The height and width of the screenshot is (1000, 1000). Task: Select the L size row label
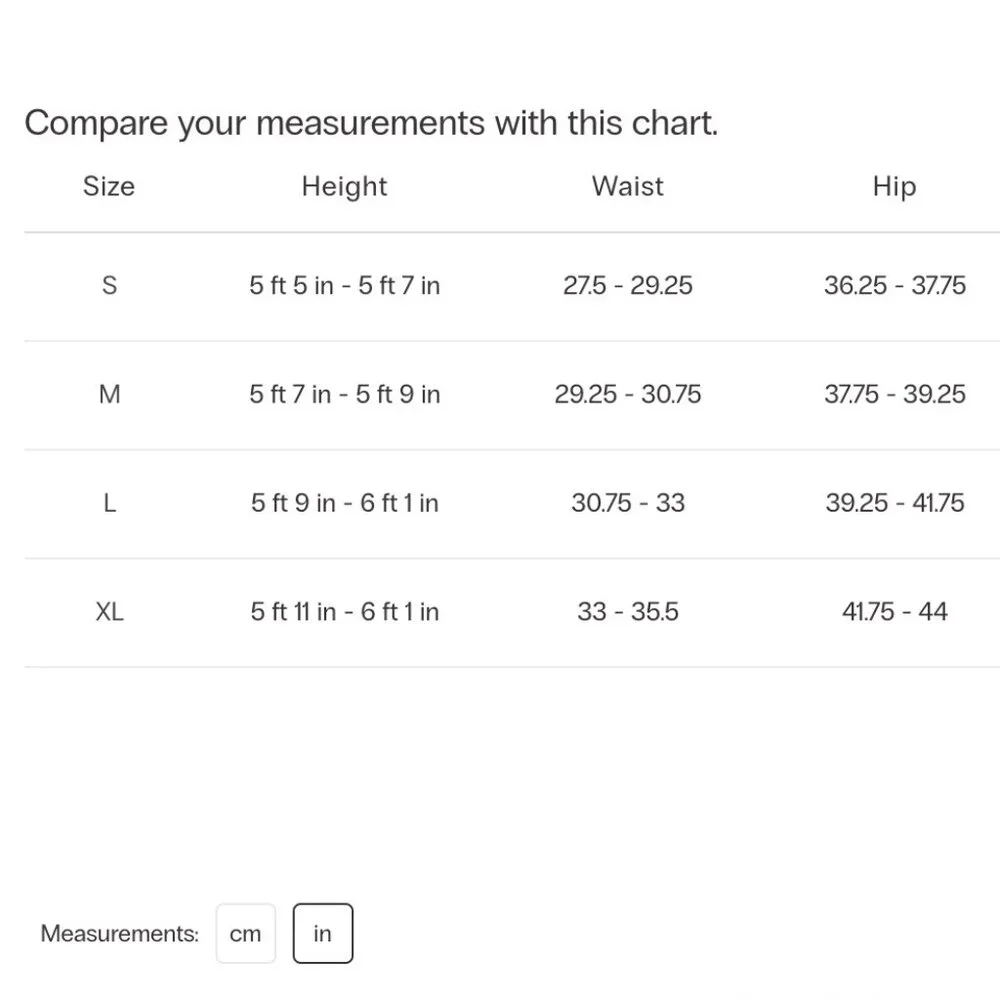tap(109, 503)
